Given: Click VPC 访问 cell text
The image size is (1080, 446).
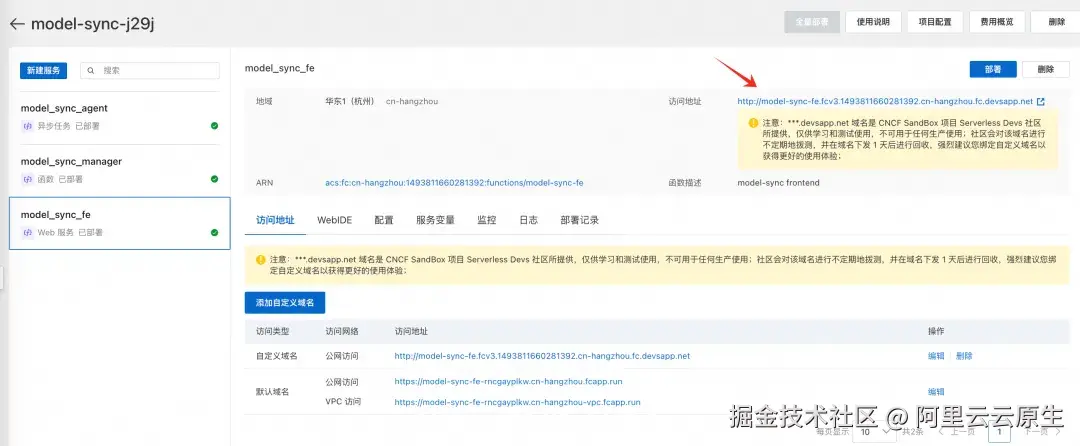Looking at the screenshot, I should click(x=343, y=401).
